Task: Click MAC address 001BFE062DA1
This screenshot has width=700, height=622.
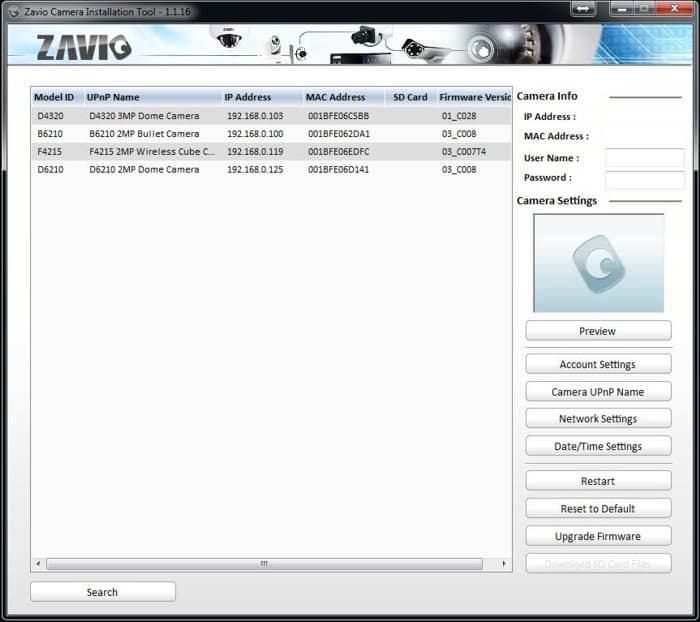Action: click(x=338, y=134)
